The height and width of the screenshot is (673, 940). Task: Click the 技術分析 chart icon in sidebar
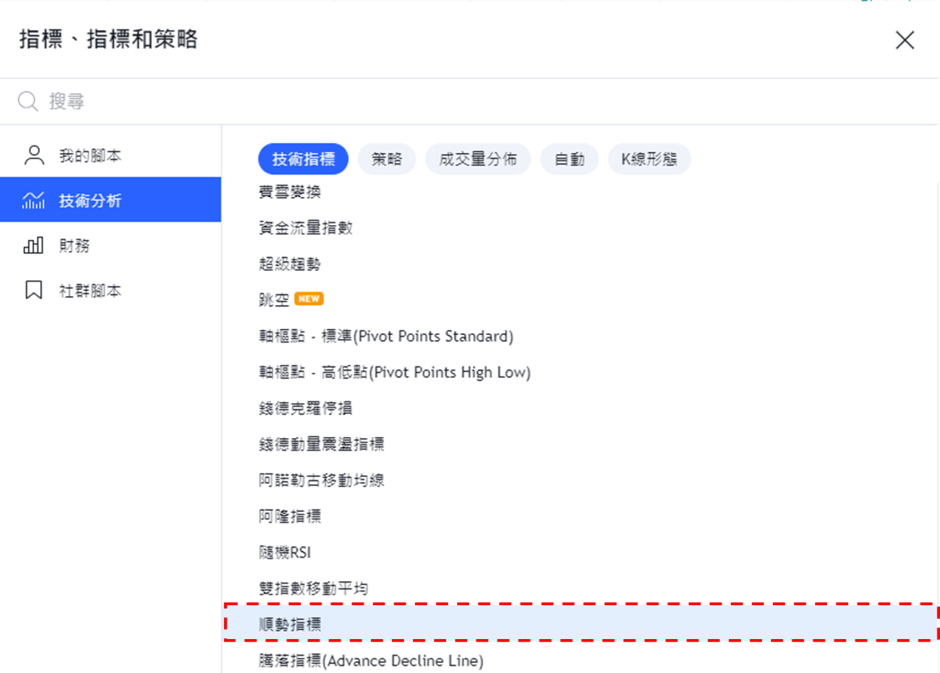[34, 201]
